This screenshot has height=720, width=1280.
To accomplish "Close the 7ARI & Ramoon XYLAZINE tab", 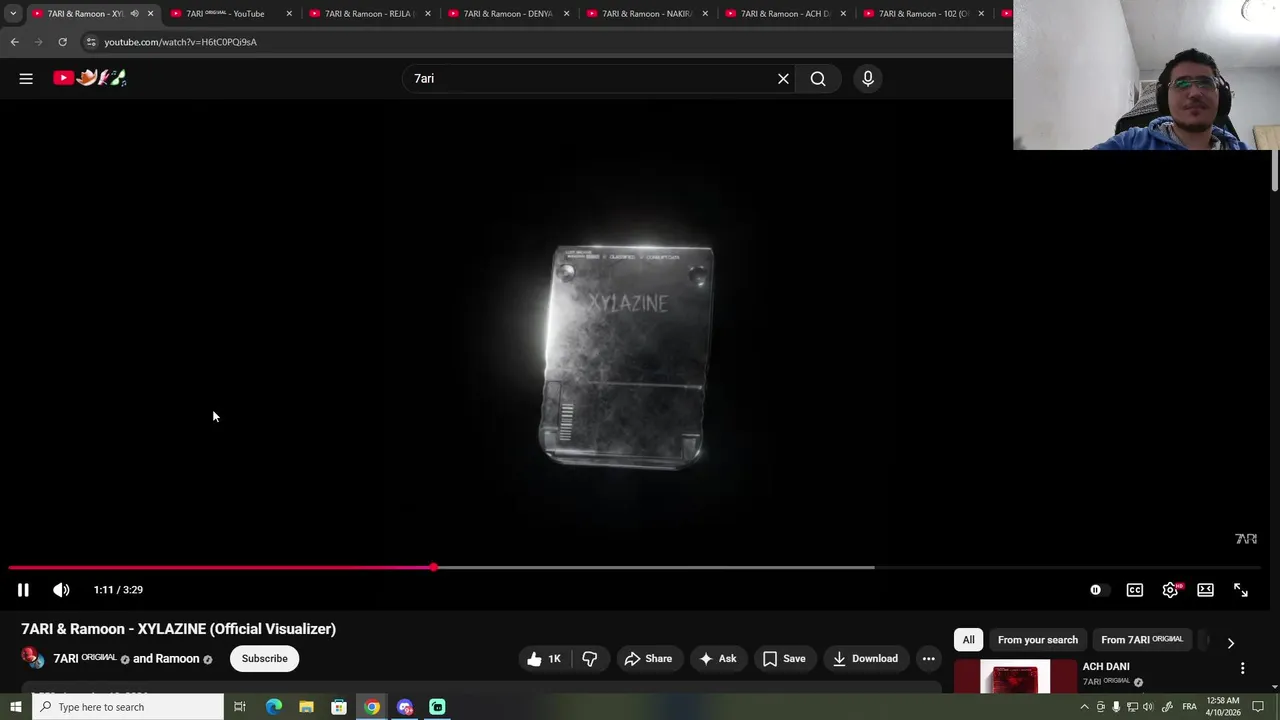I will [150, 14].
